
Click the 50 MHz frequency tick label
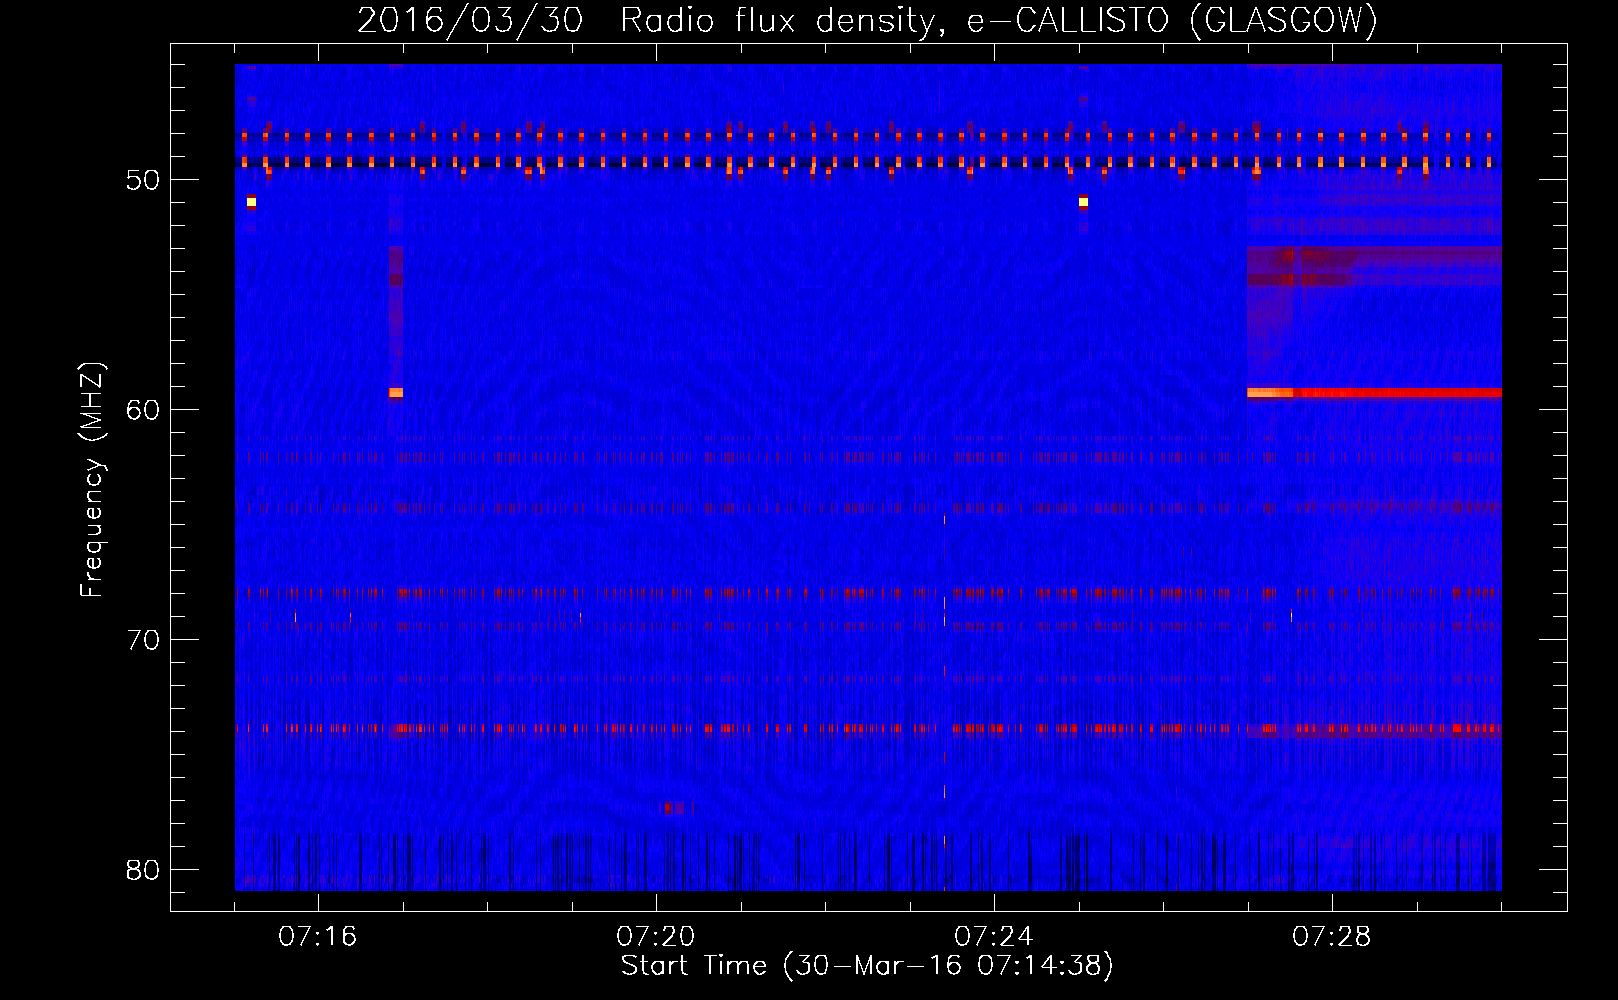143,180
